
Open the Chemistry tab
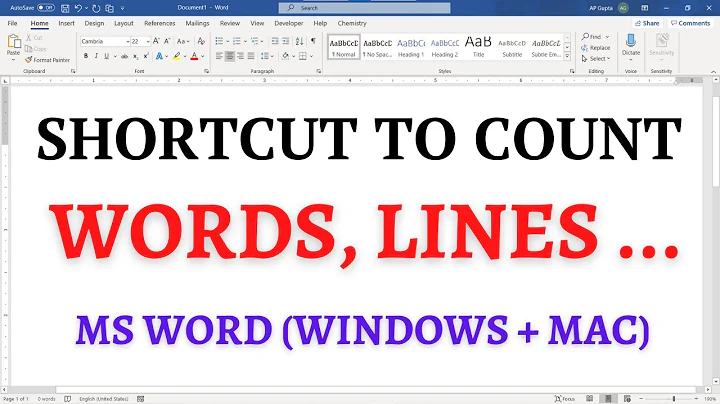pyautogui.click(x=352, y=23)
